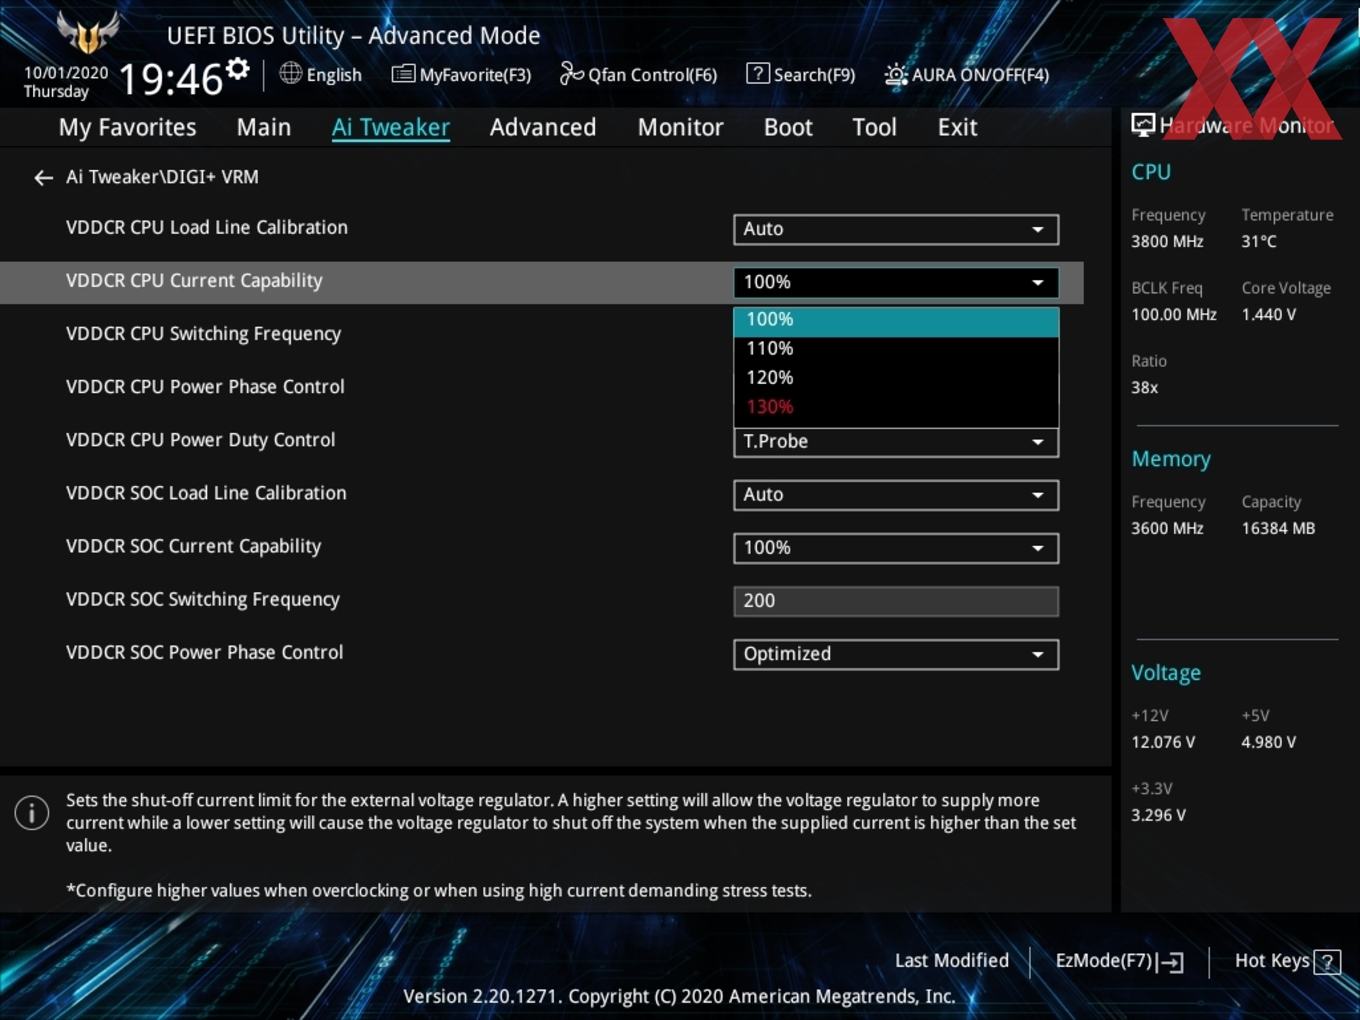Click CPU frequency value 3800 MHz
This screenshot has width=1360, height=1020.
(1167, 241)
